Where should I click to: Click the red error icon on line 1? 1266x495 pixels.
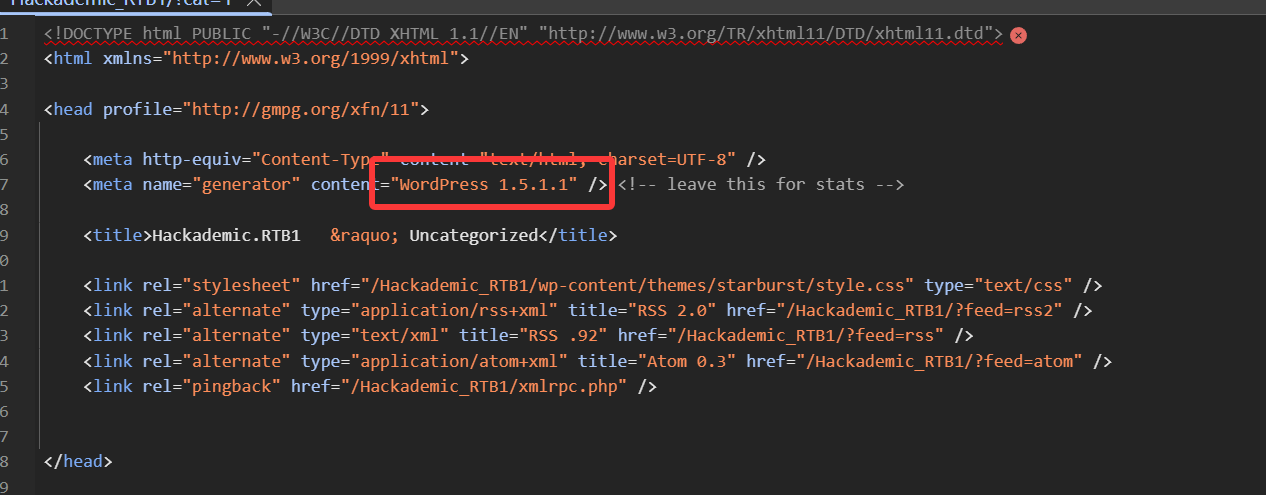click(x=1018, y=35)
